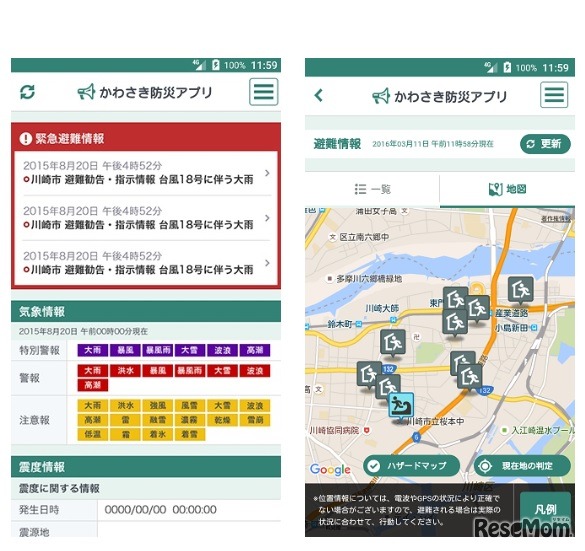
Task: Tap the megaphone logo in the left header
Action: point(87,92)
